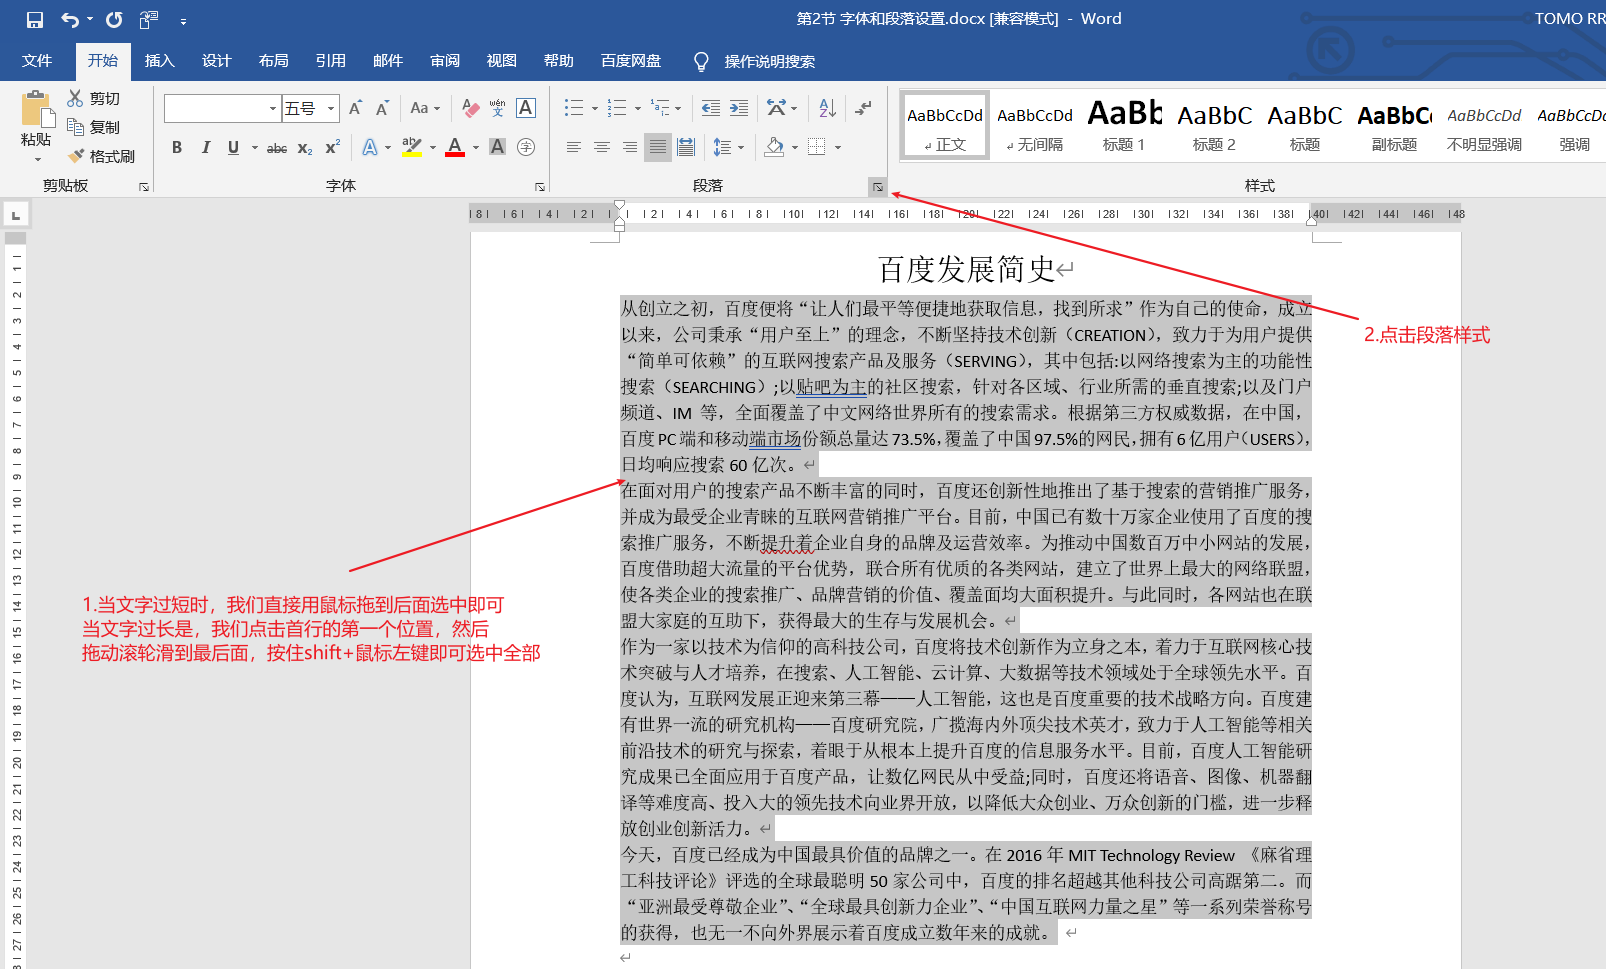1606x969 pixels.
Task: Click 操作说明搜索 search box
Action: click(x=769, y=62)
